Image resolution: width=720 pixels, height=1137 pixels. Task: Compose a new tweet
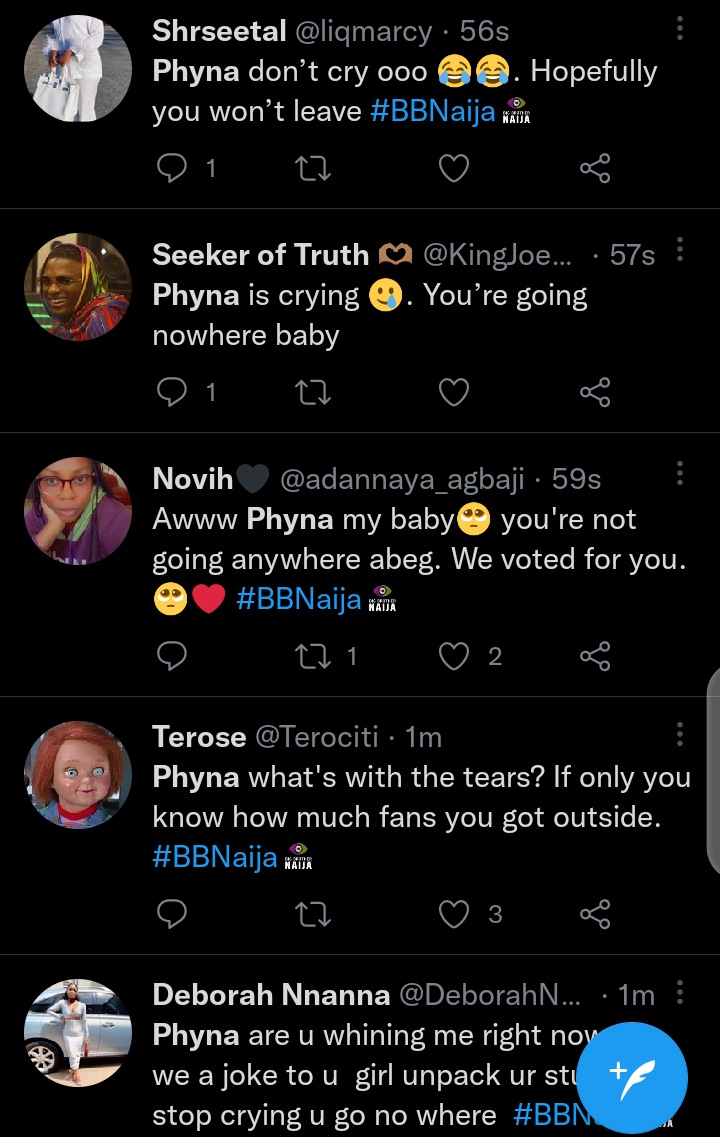coord(633,1075)
